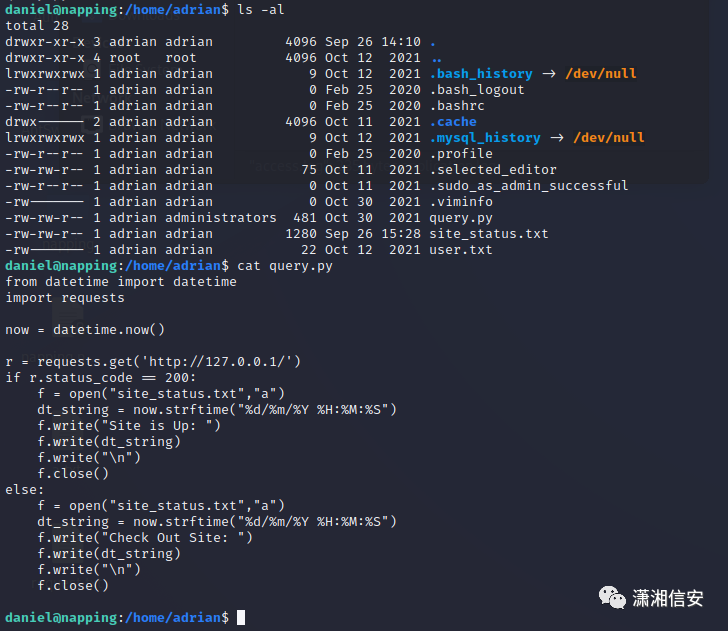
Task: Click the 'ls -al' command text
Action: pos(260,9)
